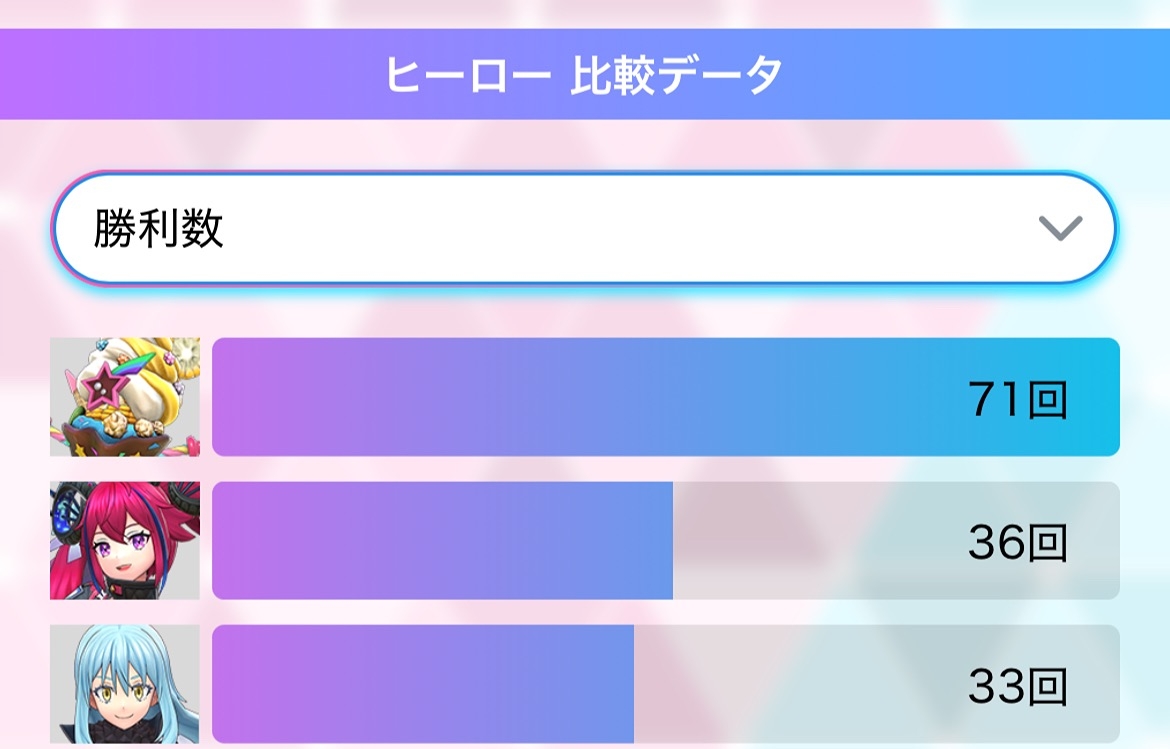Click the chevron arrow in the stat selector
1170x749 pixels.
tap(1060, 230)
